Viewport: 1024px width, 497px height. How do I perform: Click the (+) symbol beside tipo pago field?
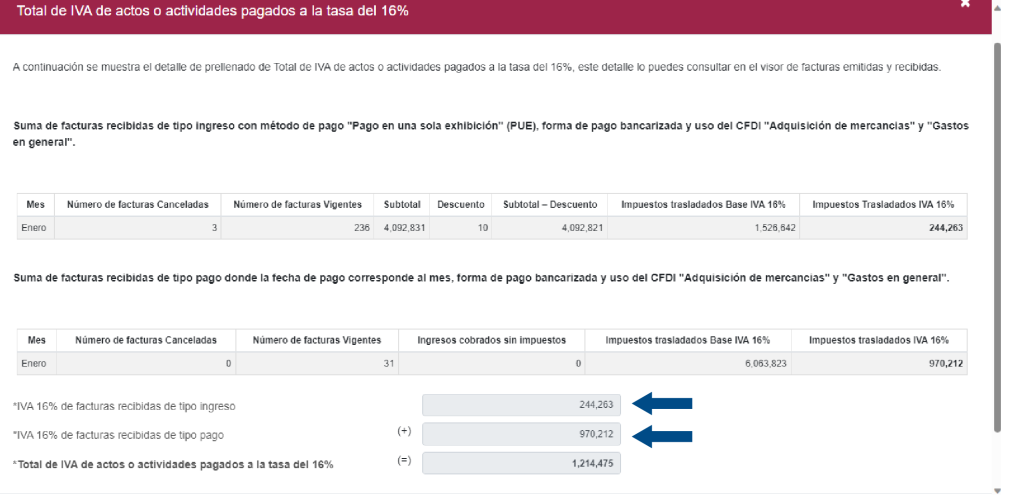click(405, 431)
